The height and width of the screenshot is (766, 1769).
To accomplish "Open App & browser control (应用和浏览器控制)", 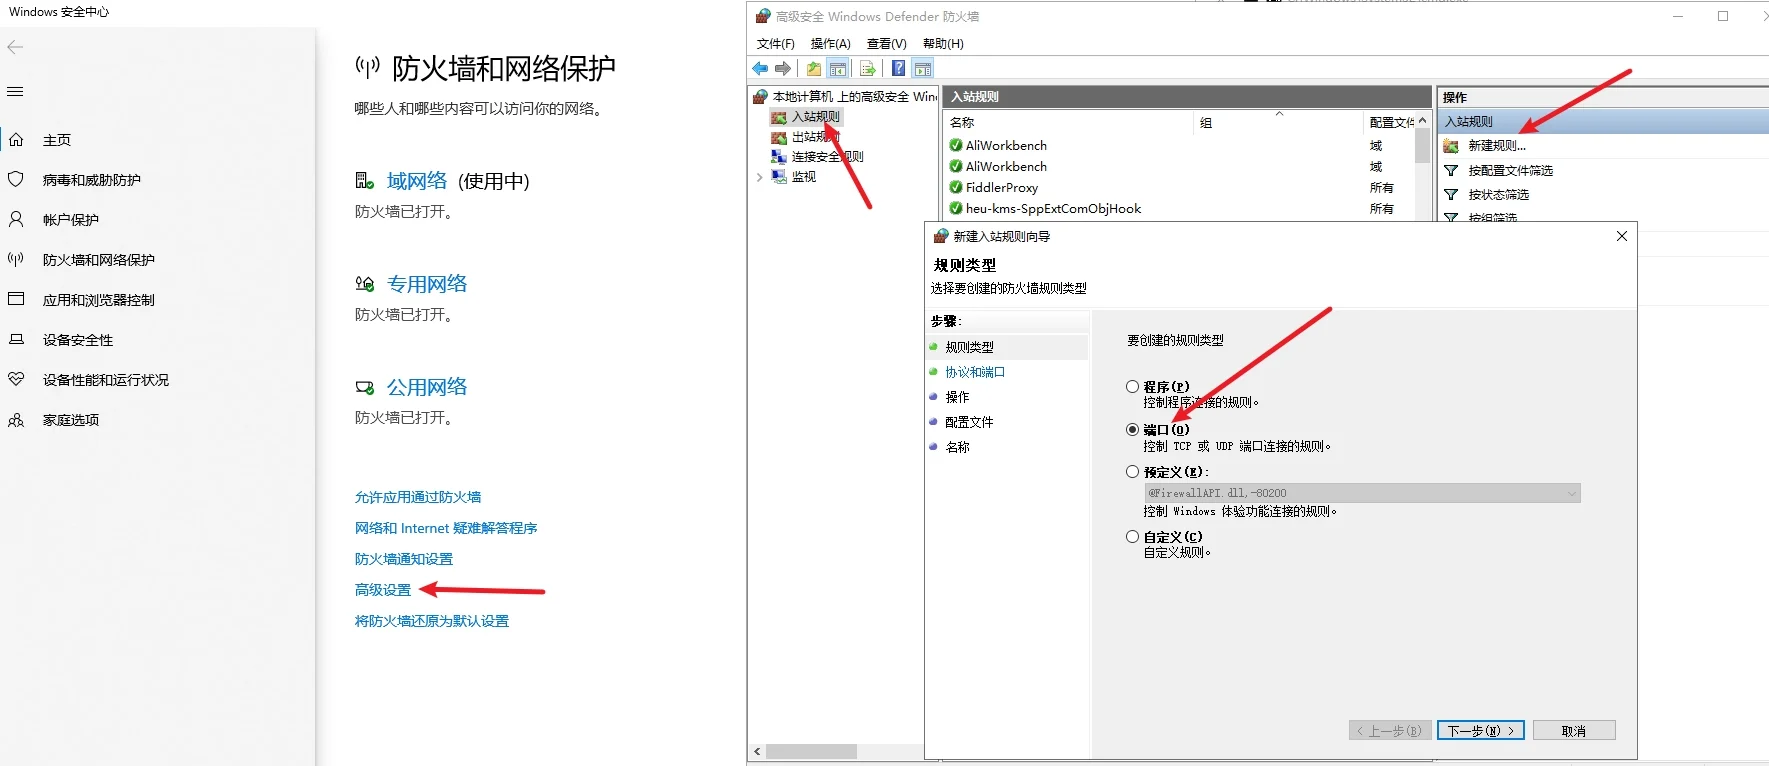I will [98, 300].
